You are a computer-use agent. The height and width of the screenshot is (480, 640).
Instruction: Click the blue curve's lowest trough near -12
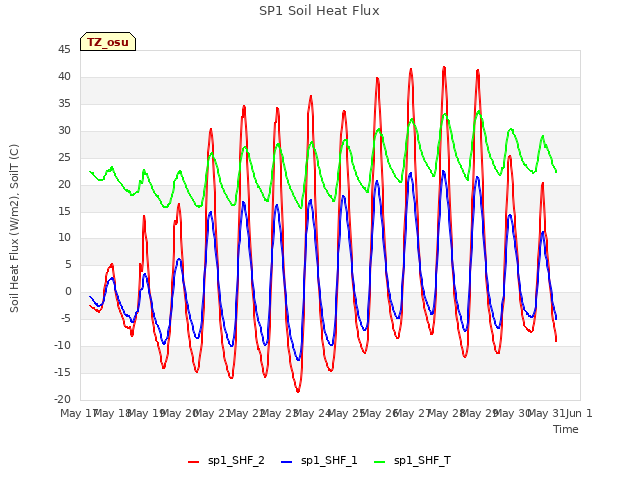coord(298,359)
